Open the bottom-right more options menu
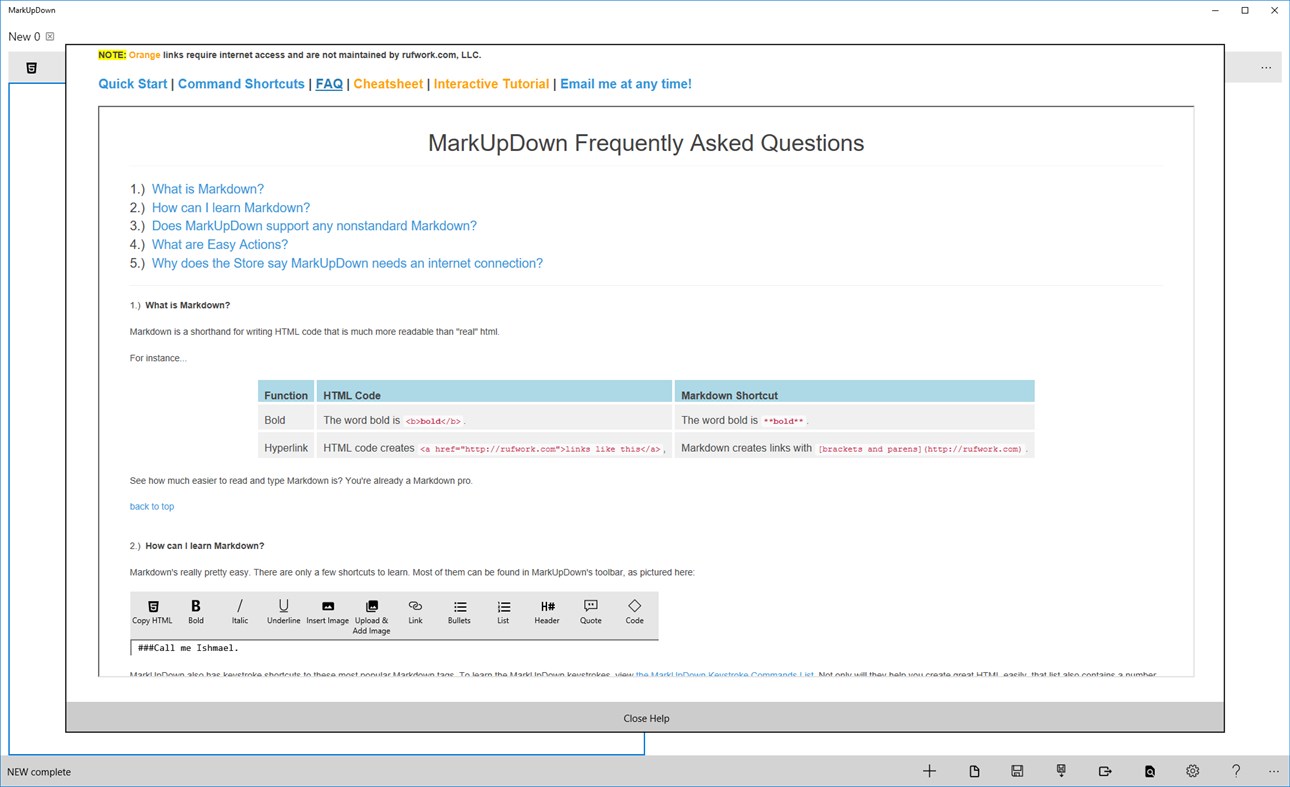This screenshot has width=1290, height=787. 1274,771
